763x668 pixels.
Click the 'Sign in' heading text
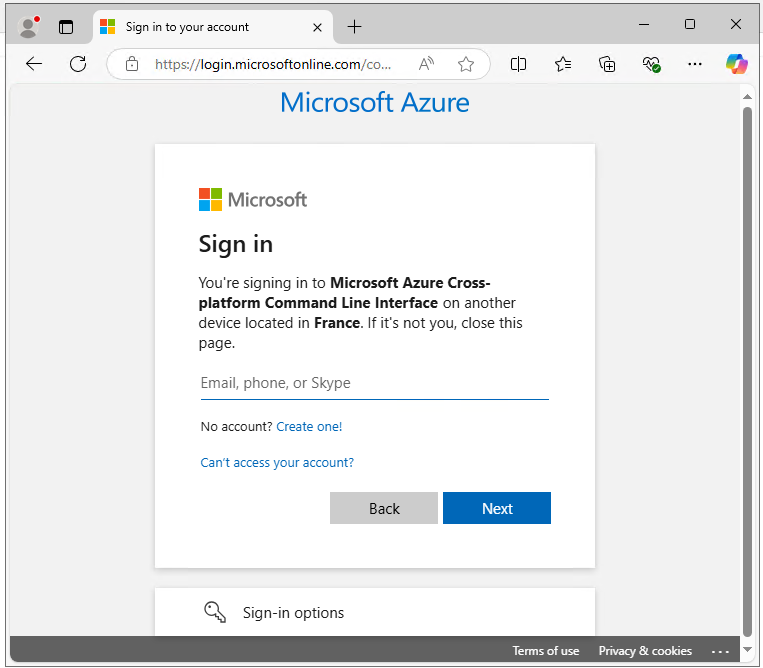tap(236, 244)
